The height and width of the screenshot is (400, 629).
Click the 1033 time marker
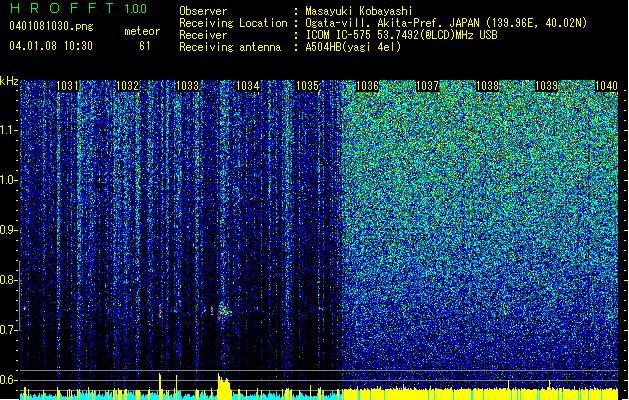(x=187, y=86)
